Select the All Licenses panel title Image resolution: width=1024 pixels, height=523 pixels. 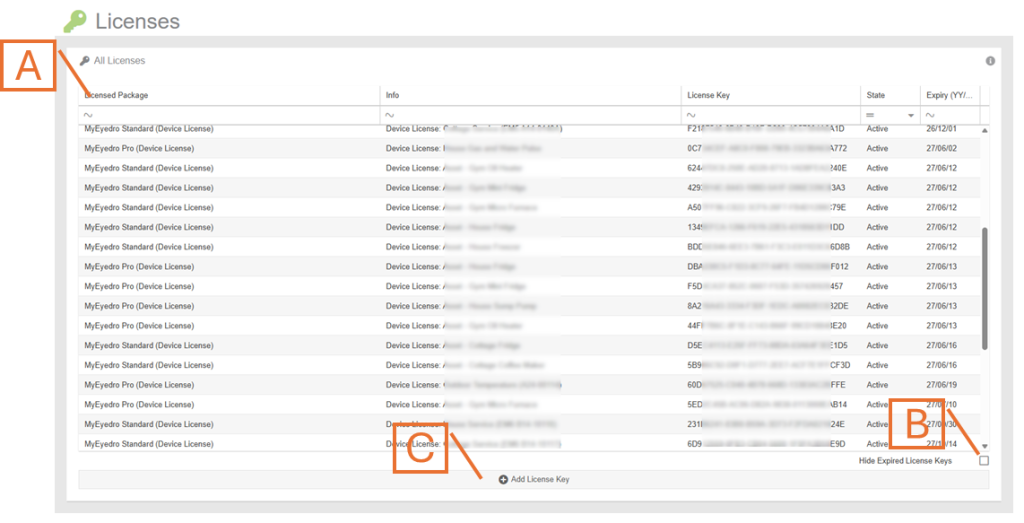pos(120,61)
